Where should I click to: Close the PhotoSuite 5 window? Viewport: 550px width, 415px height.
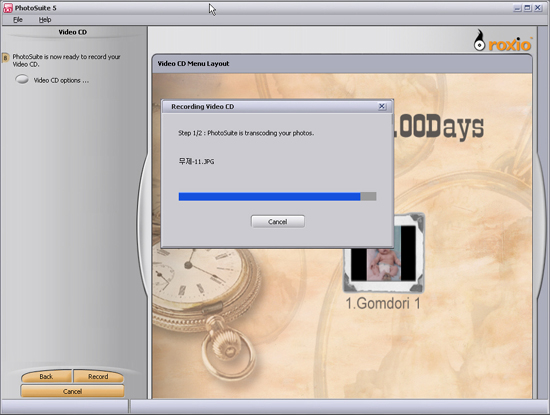click(x=538, y=8)
